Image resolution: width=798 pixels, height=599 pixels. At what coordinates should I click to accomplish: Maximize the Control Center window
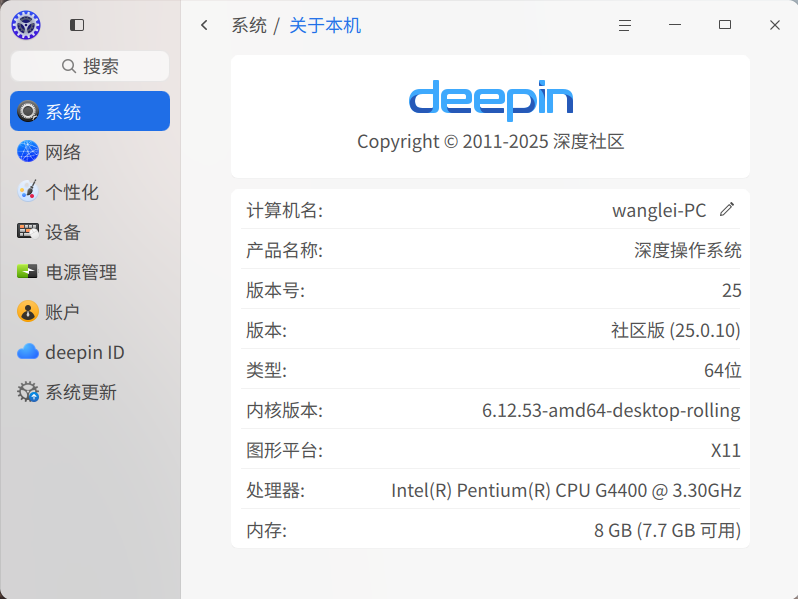point(725,24)
